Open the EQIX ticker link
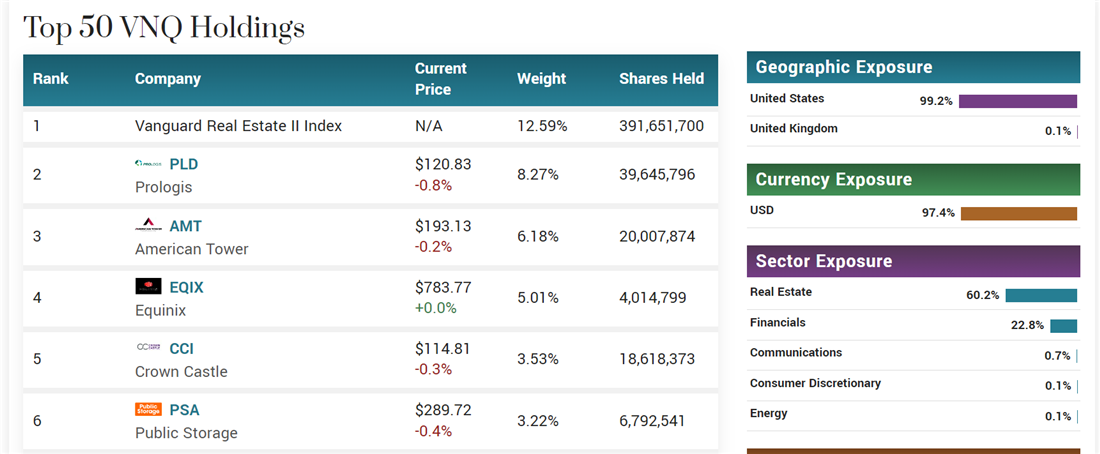The width and height of the screenshot is (1100, 454). (186, 287)
